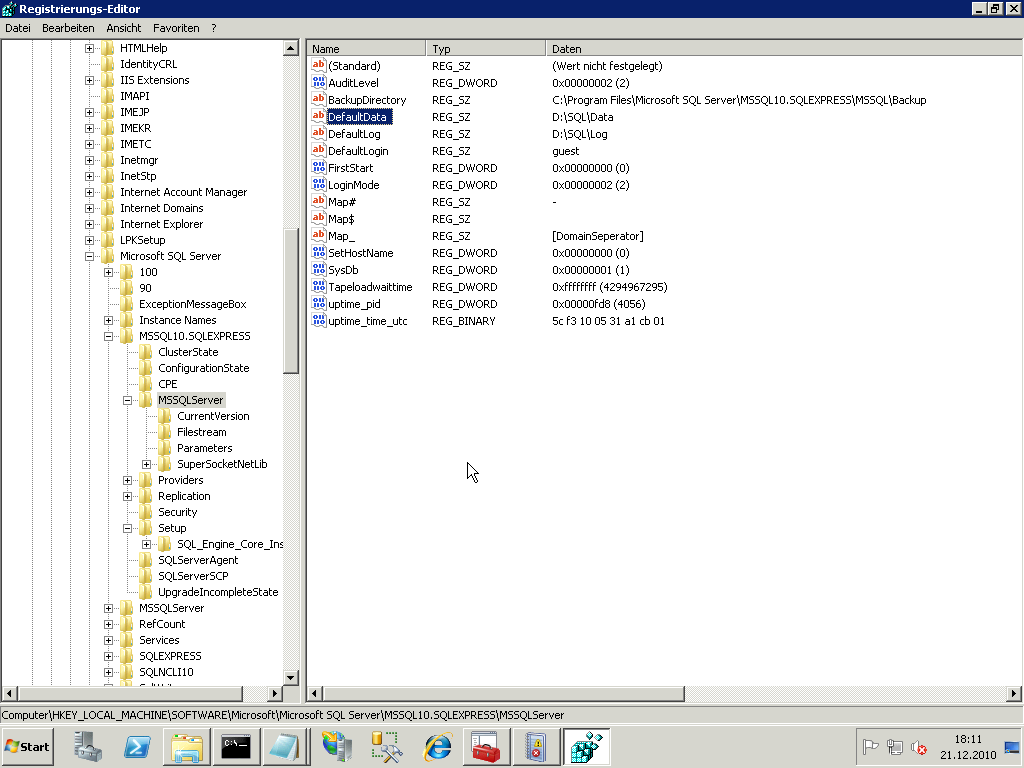Open Windows PowerShell from the taskbar
The image size is (1024, 768).
click(137, 746)
